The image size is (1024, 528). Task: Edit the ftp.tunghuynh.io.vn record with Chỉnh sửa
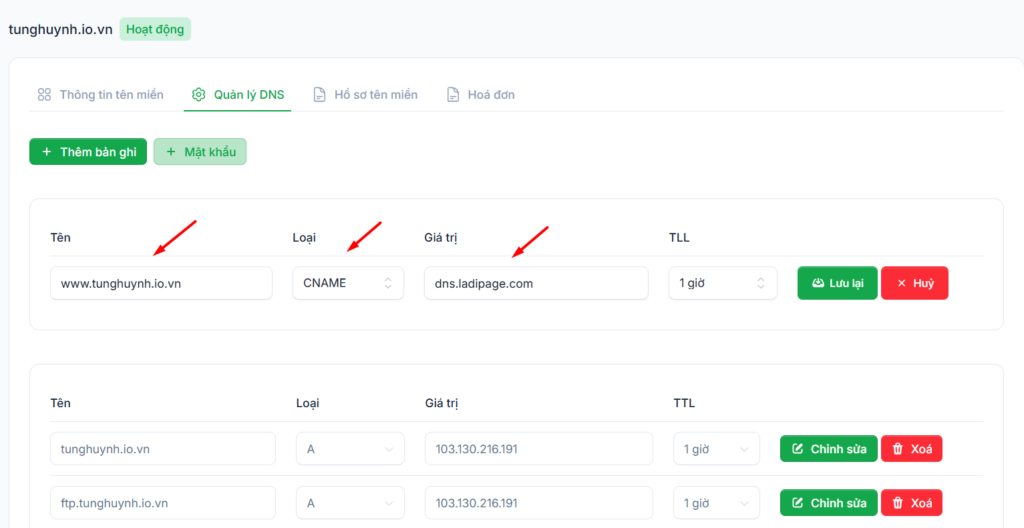pos(829,503)
